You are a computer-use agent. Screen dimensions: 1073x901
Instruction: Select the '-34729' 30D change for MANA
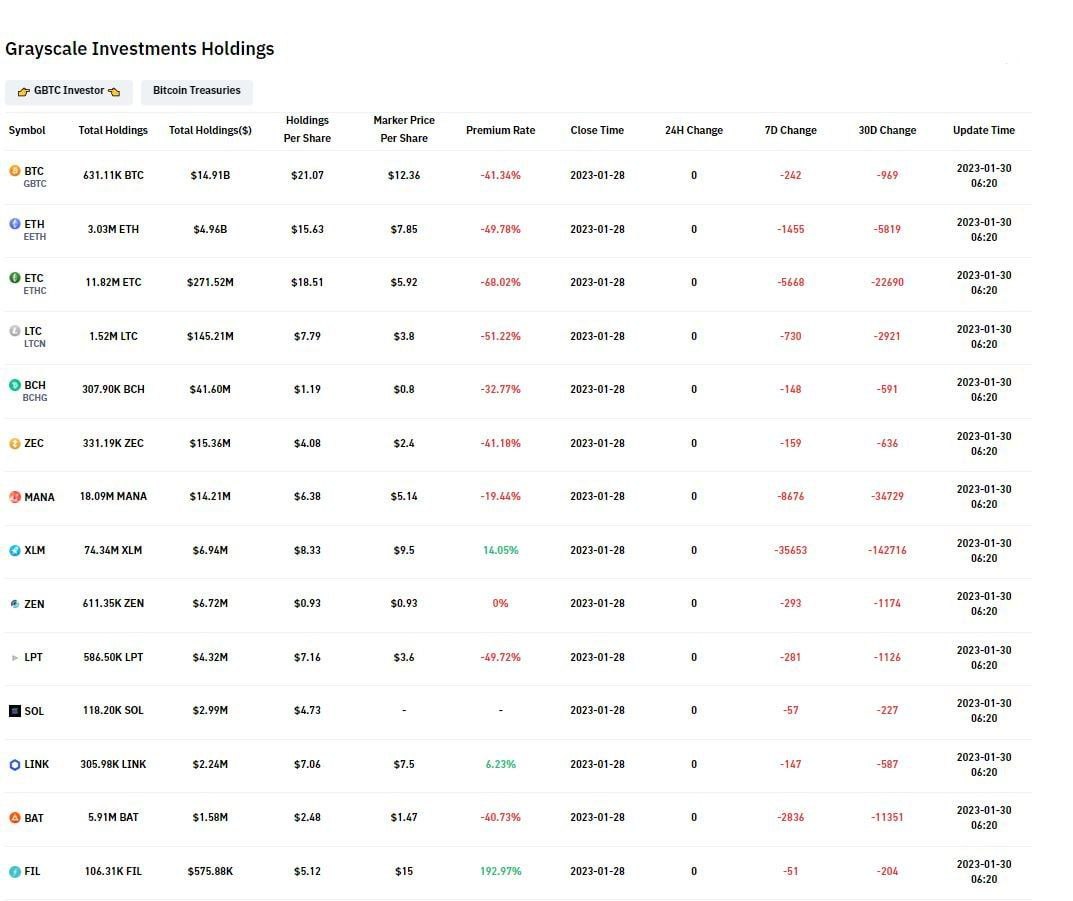pos(888,496)
